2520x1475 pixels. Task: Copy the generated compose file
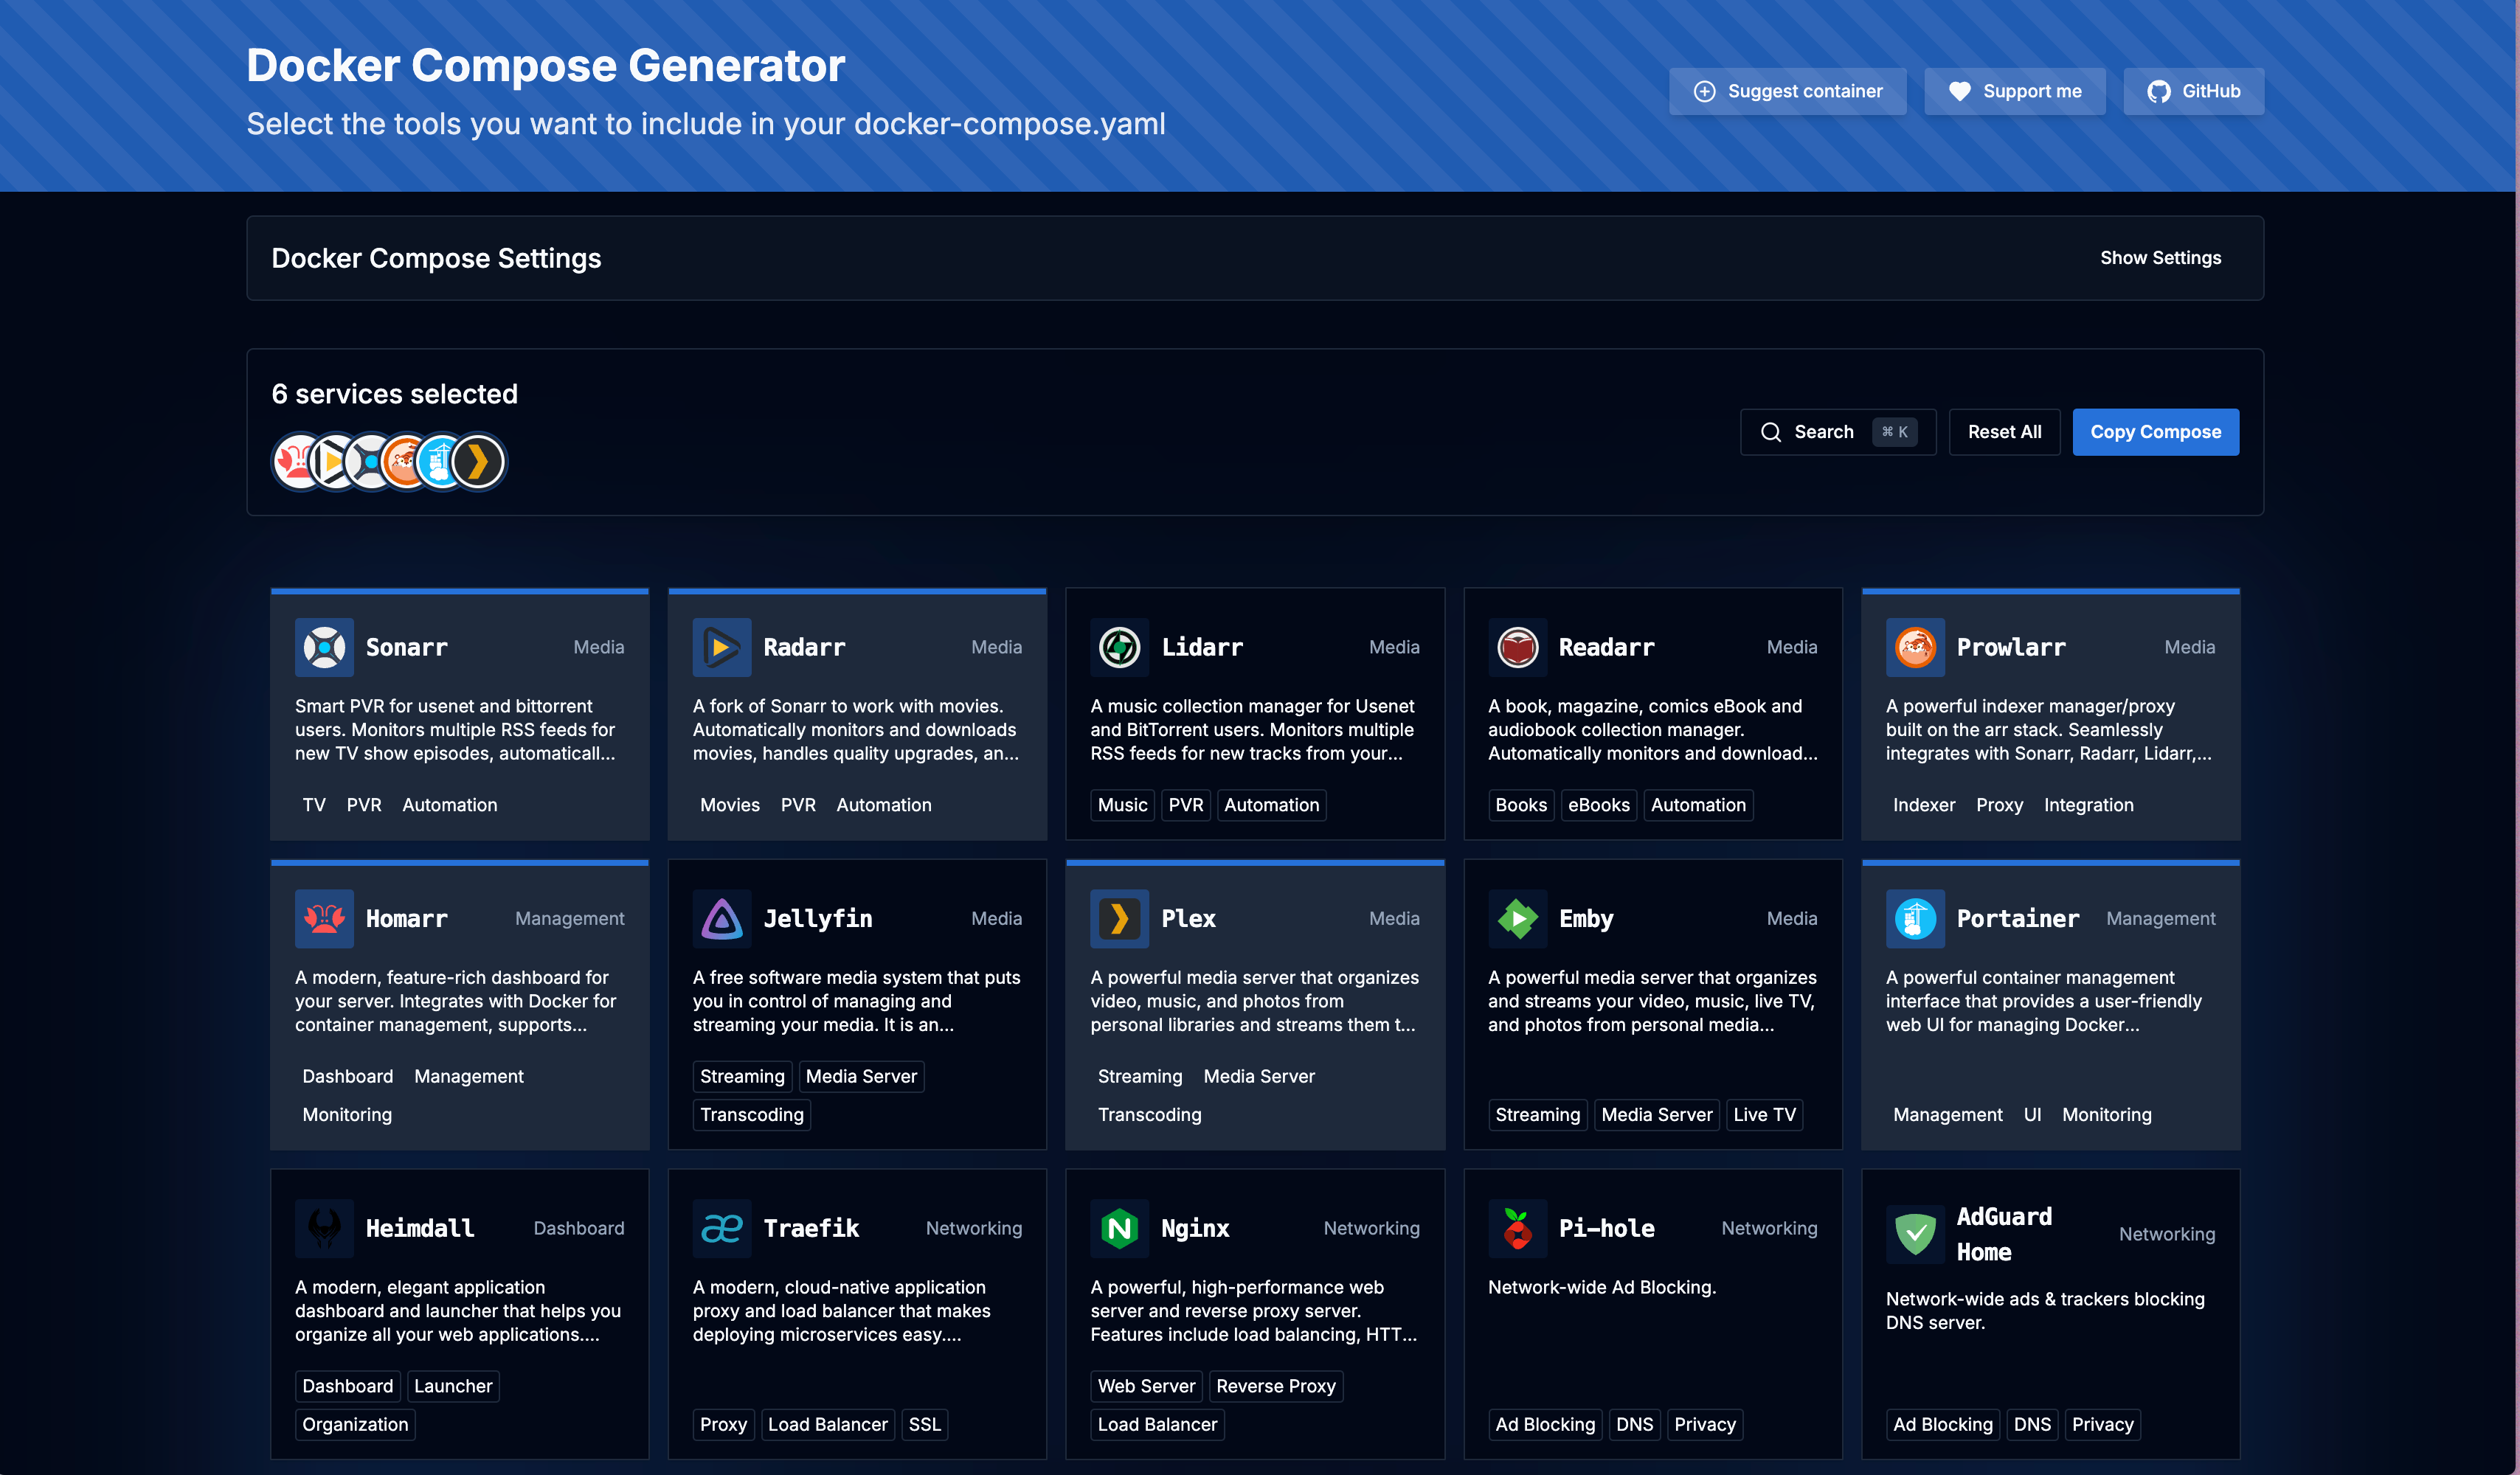point(2155,431)
